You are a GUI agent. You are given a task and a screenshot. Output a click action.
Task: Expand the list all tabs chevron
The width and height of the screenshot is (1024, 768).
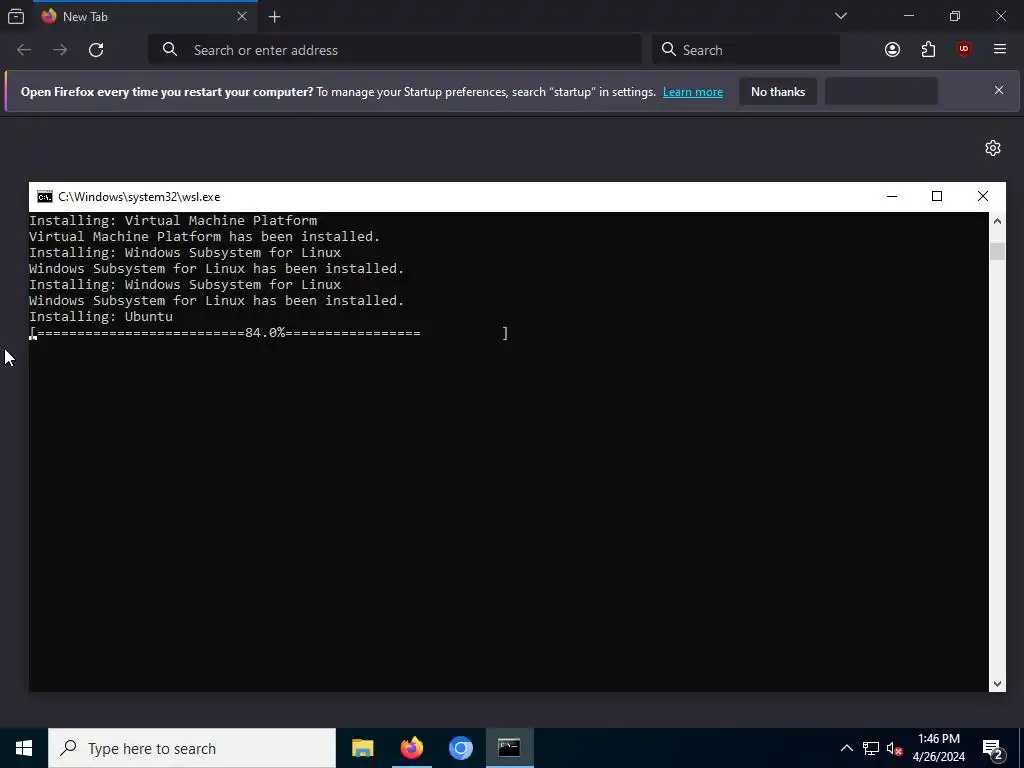840,16
